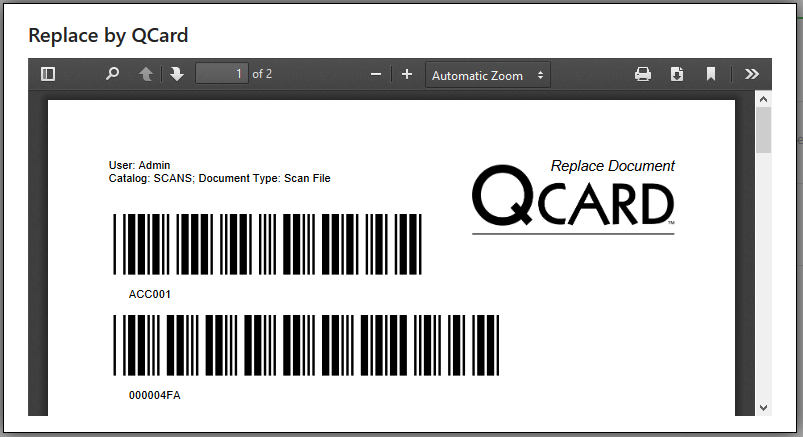This screenshot has height=437, width=803.
Task: Click the "Catalog: SCANS; Document Type: Scan File" line
Action: click(219, 178)
